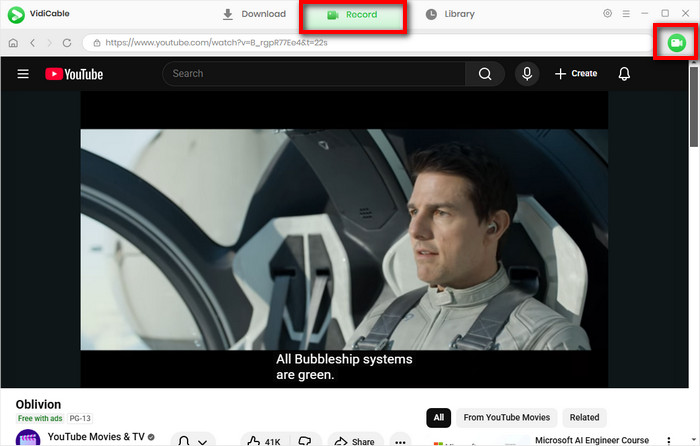Search with voice microphone icon

[527, 74]
